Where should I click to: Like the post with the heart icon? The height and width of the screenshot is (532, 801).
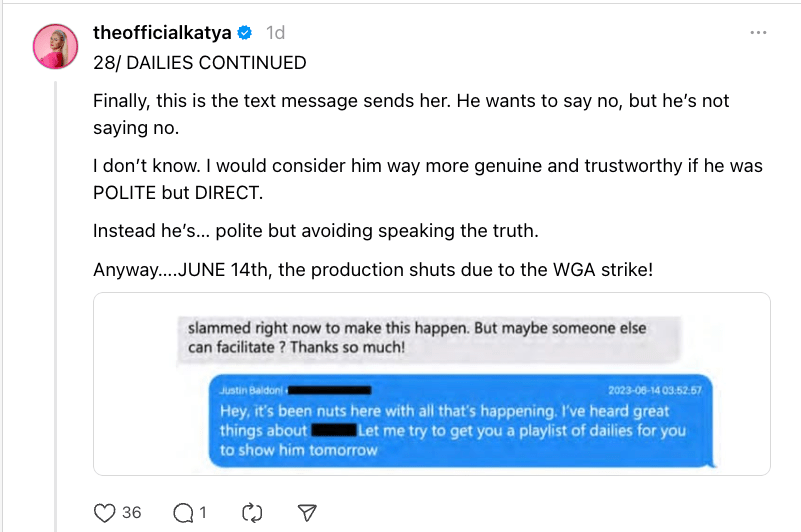105,513
